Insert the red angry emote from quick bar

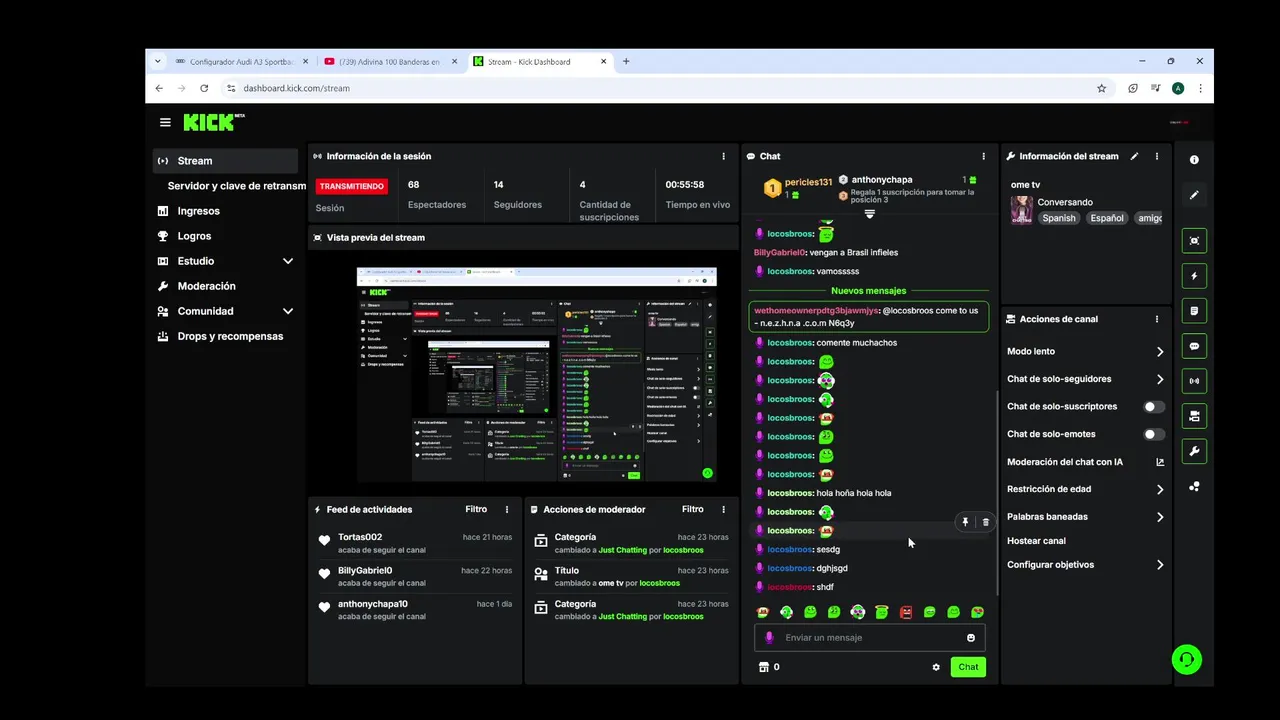(x=906, y=612)
